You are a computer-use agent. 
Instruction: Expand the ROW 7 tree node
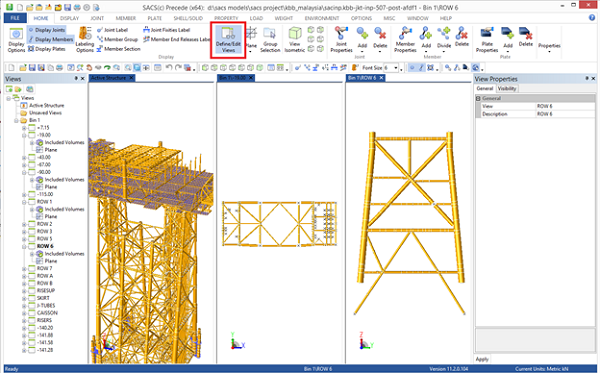(24, 269)
